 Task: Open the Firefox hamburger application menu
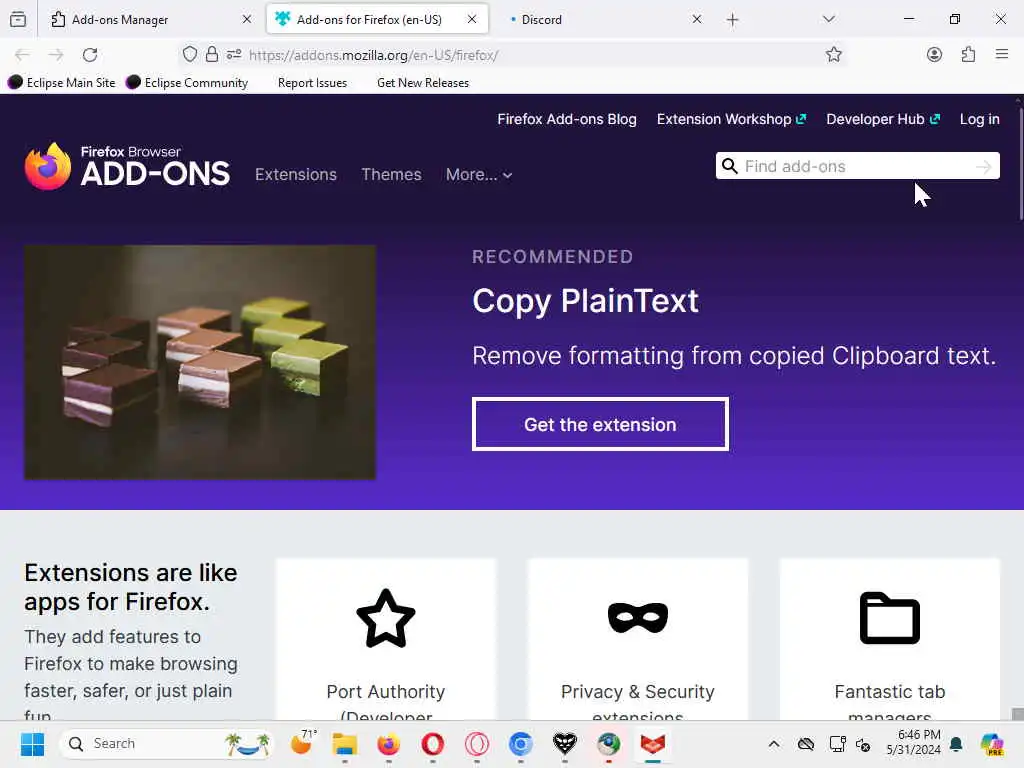(x=1002, y=54)
